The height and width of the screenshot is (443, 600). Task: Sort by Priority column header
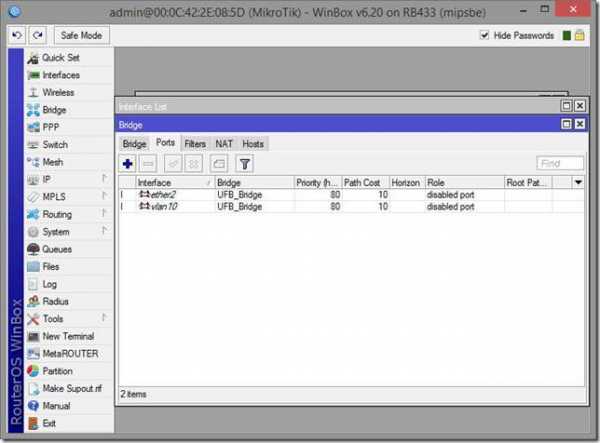pyautogui.click(x=318, y=183)
